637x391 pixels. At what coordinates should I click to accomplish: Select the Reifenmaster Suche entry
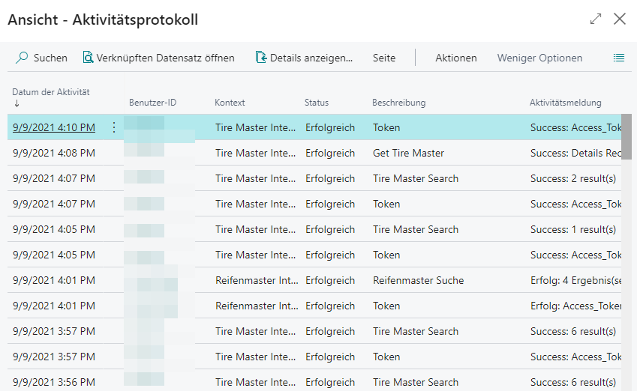click(x=418, y=280)
